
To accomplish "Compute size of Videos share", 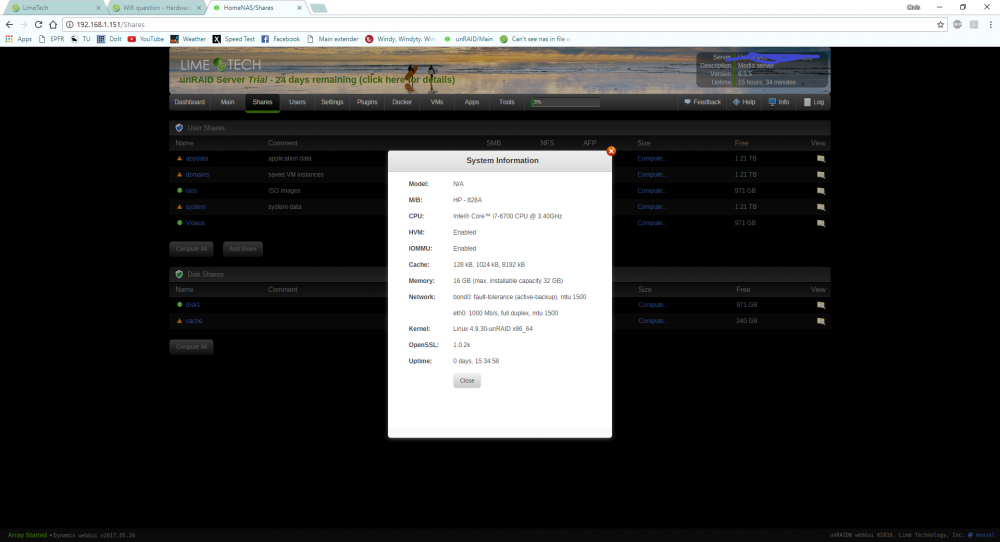I will 651,223.
